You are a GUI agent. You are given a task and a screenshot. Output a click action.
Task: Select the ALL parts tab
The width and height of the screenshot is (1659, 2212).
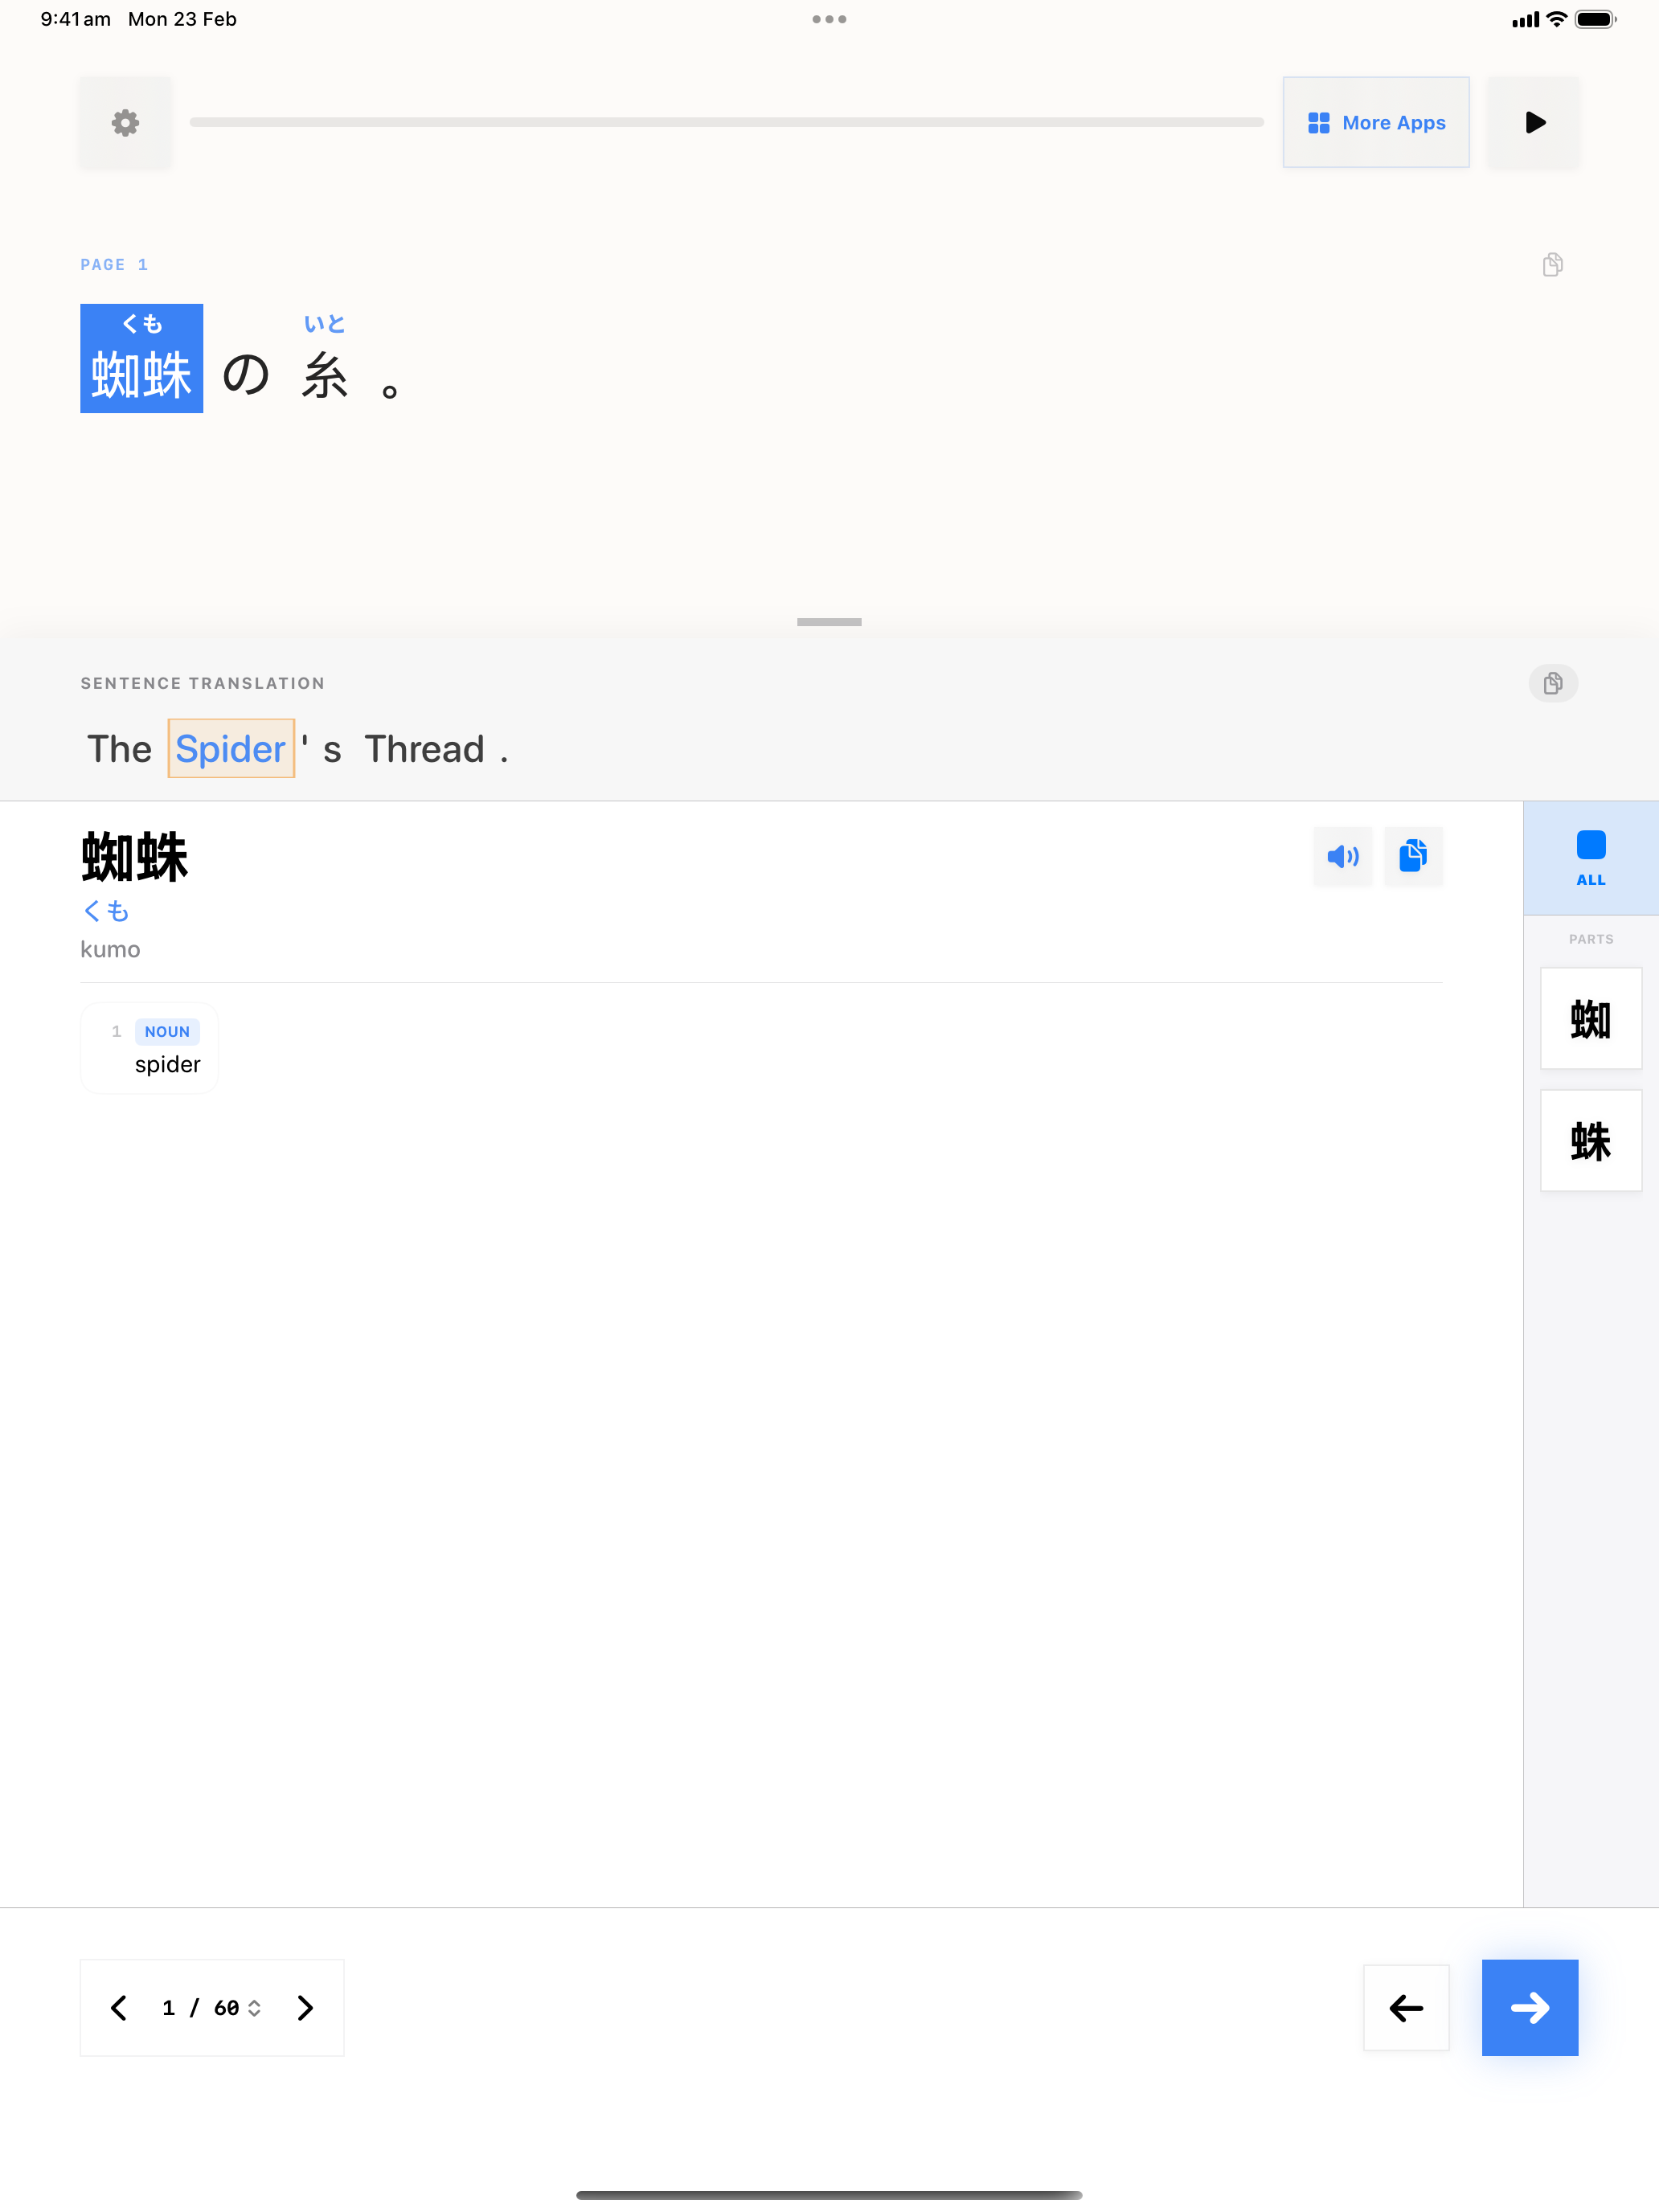tap(1590, 858)
